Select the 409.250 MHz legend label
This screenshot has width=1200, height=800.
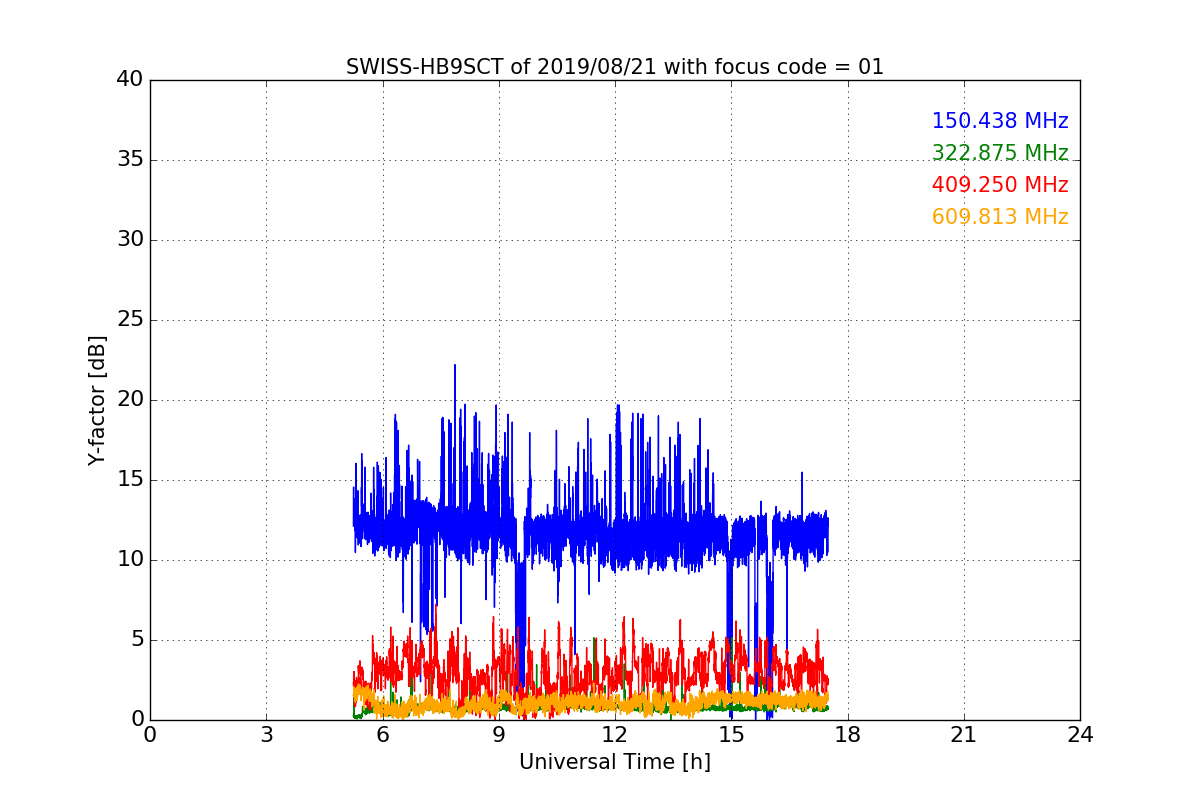click(1000, 185)
